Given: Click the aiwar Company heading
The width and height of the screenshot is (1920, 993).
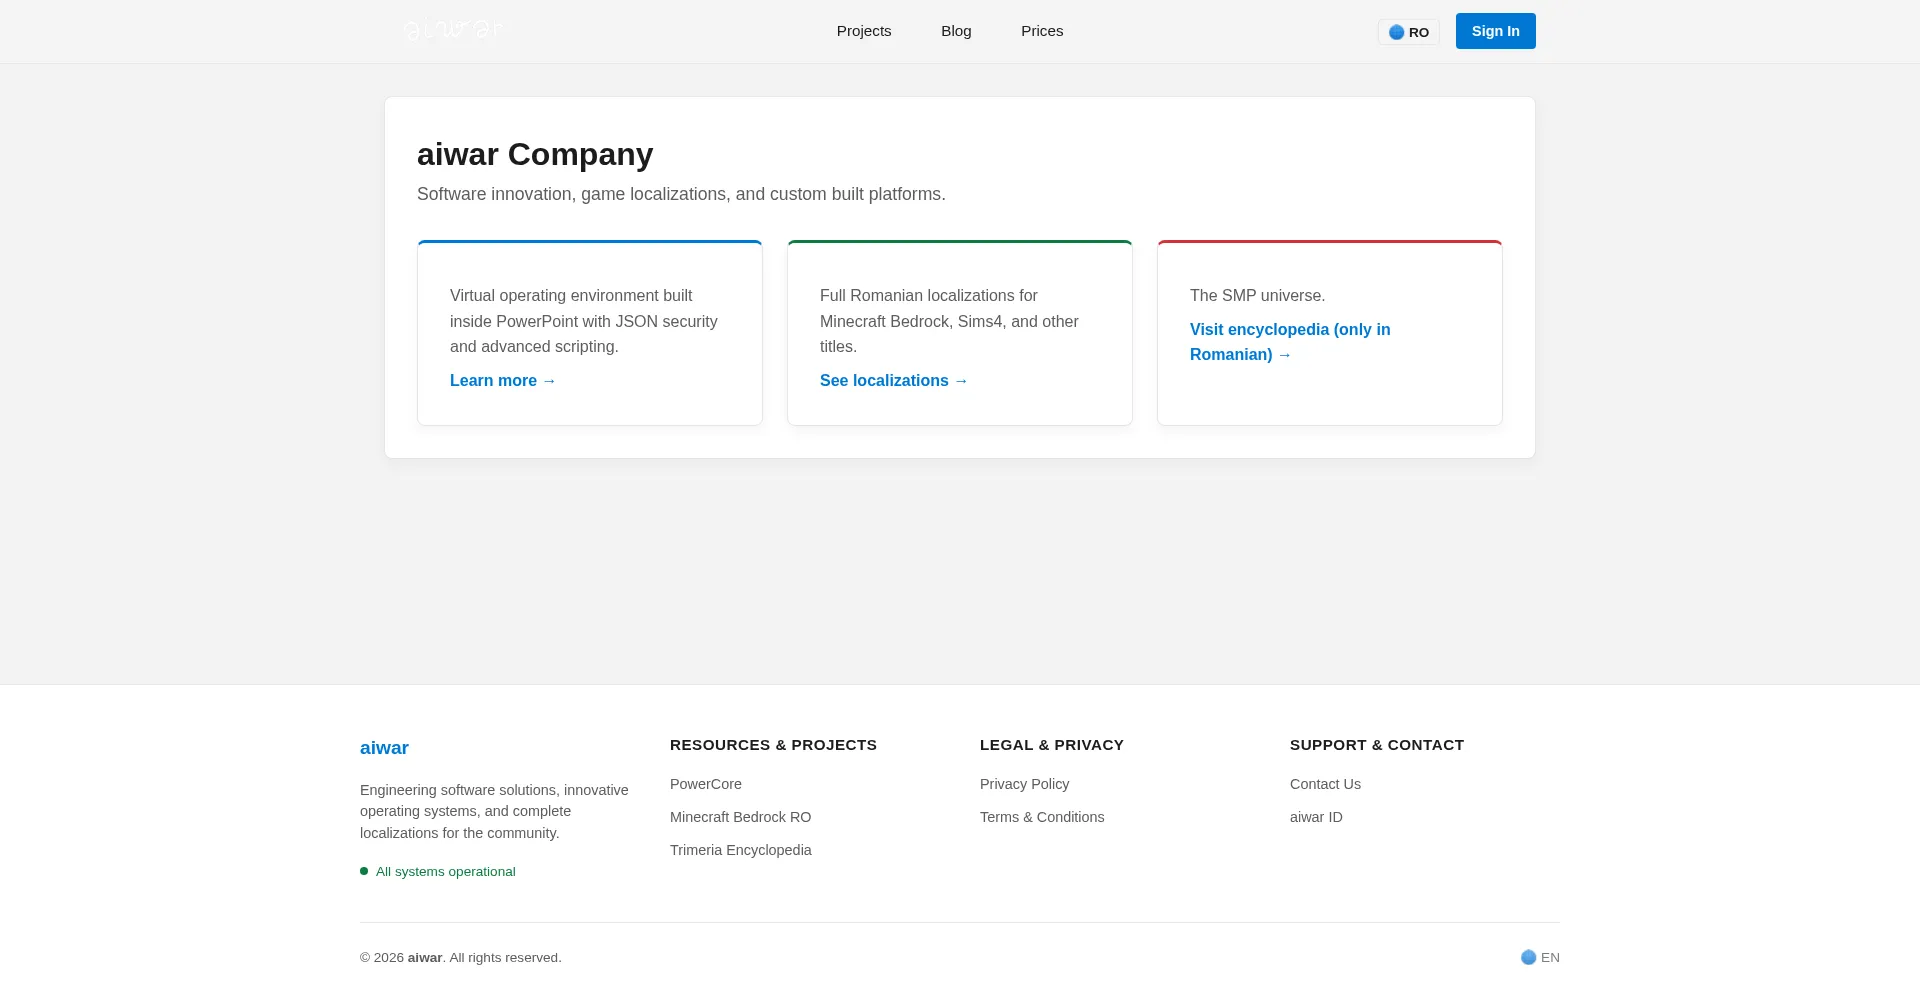Looking at the screenshot, I should pyautogui.click(x=535, y=154).
